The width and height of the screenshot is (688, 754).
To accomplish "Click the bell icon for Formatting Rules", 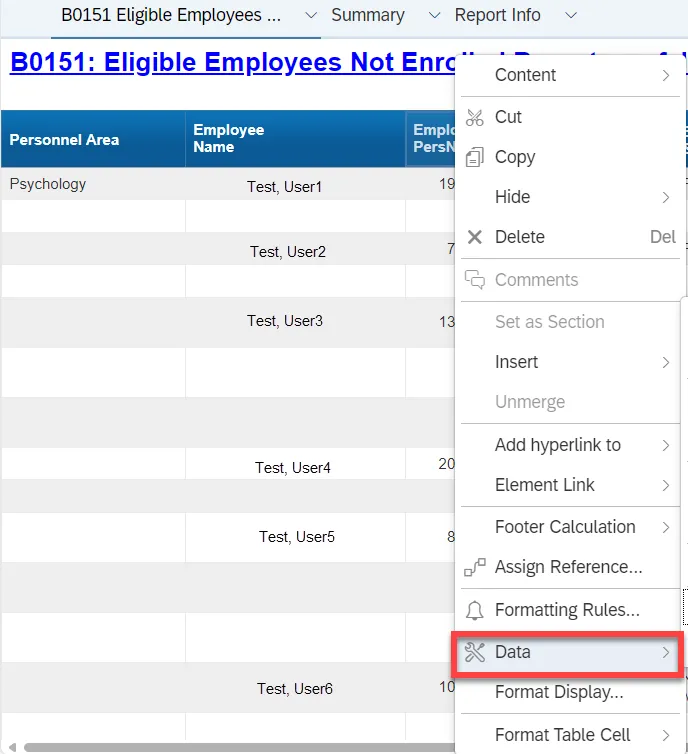I will 475,610.
